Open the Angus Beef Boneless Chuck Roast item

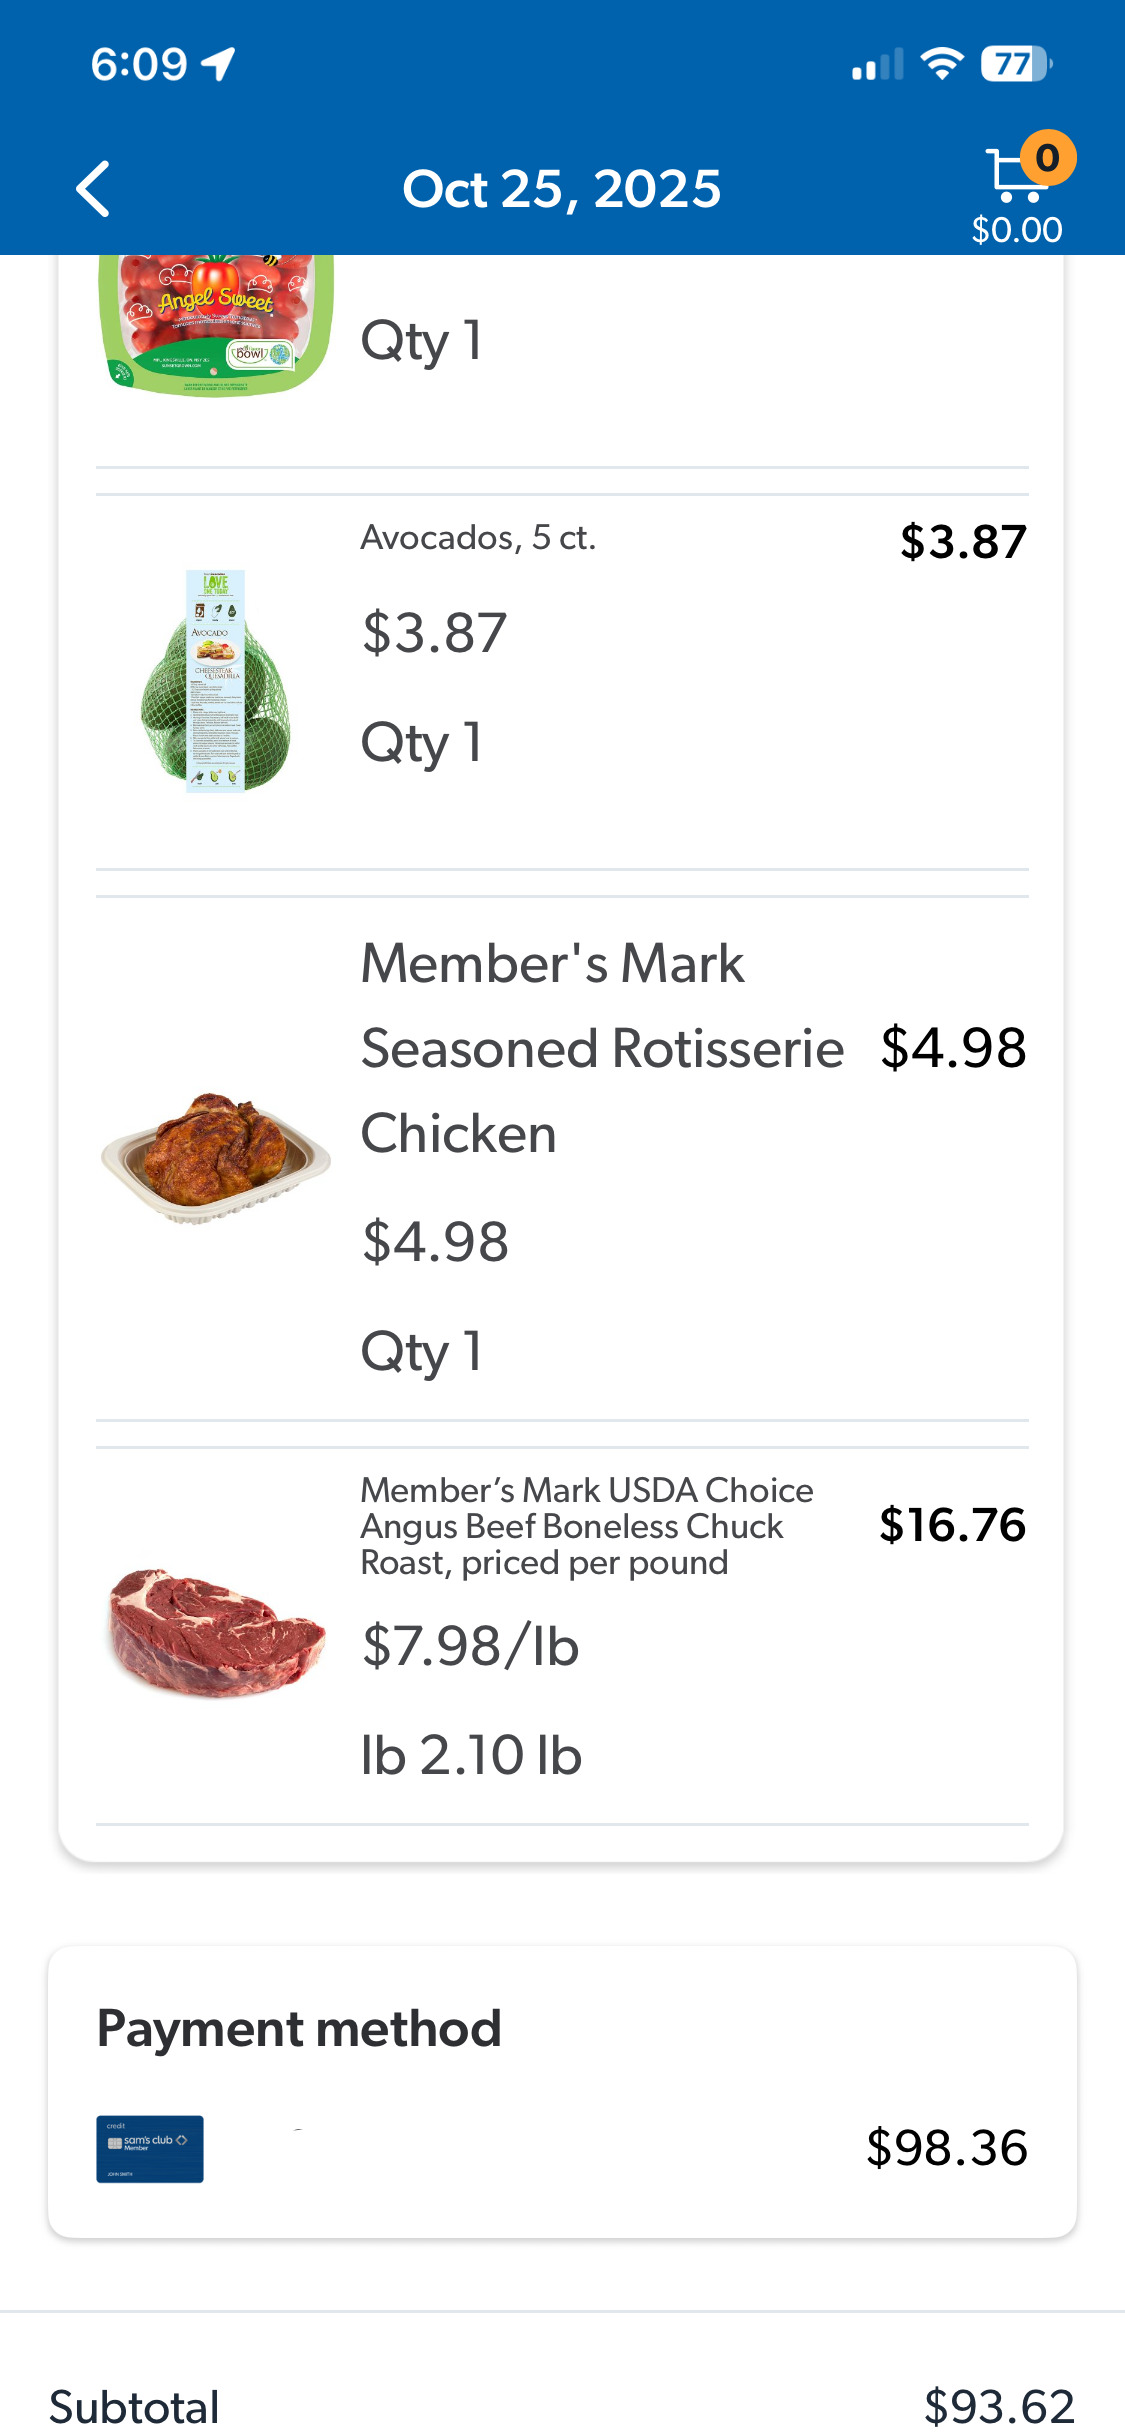[586, 1526]
